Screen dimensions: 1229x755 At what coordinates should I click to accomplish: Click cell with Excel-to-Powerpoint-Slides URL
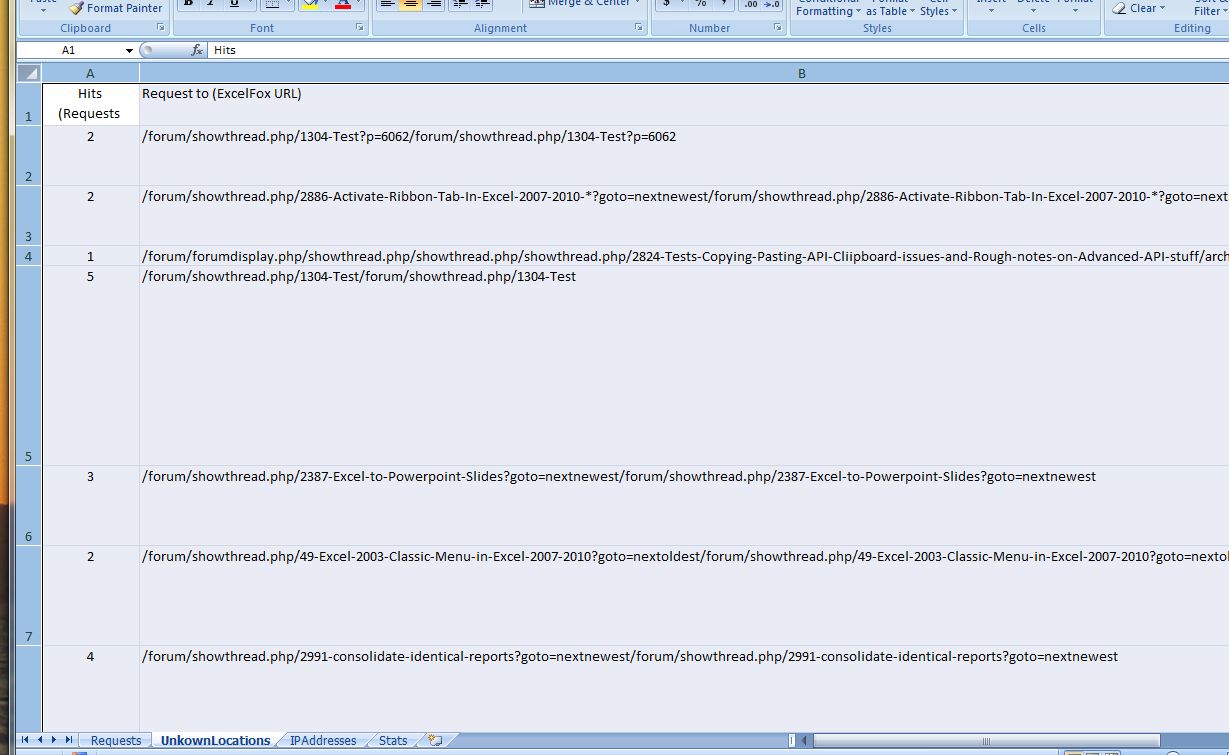(684, 505)
